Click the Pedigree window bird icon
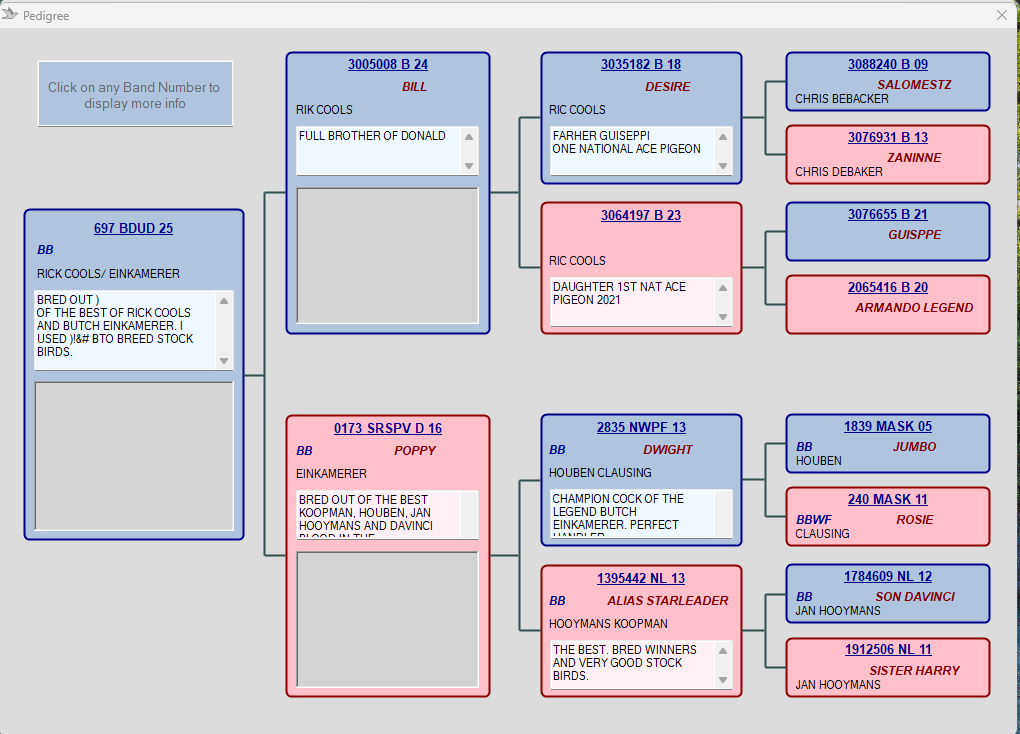 tap(10, 14)
